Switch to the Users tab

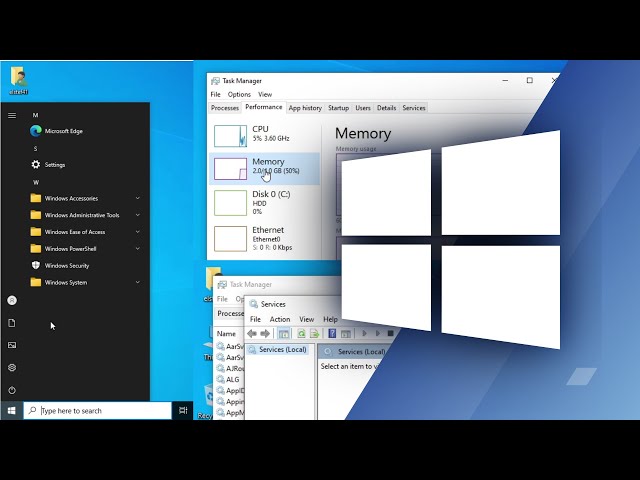pyautogui.click(x=362, y=108)
